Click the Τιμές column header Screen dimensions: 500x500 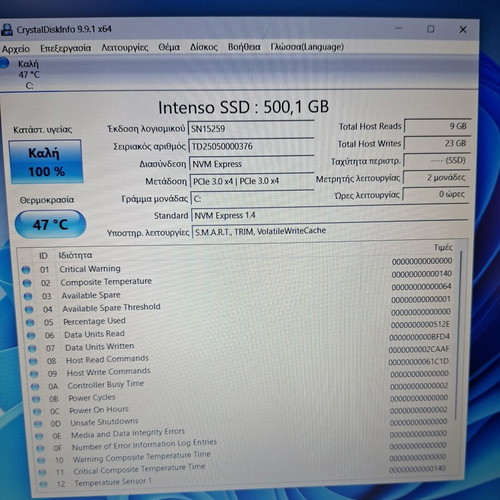coord(443,247)
